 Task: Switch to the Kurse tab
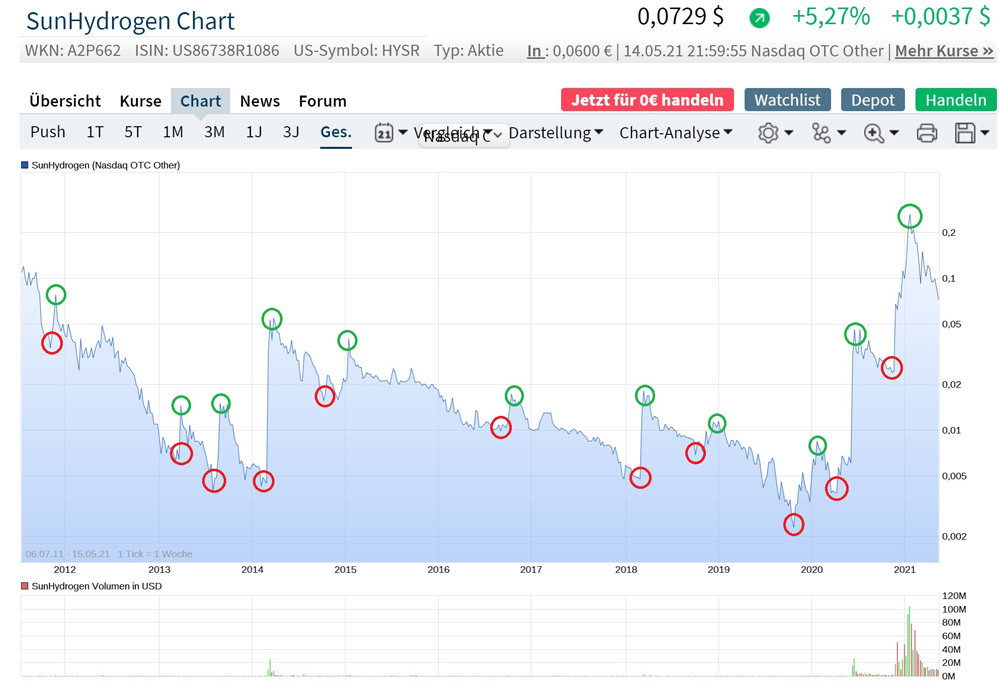click(141, 101)
